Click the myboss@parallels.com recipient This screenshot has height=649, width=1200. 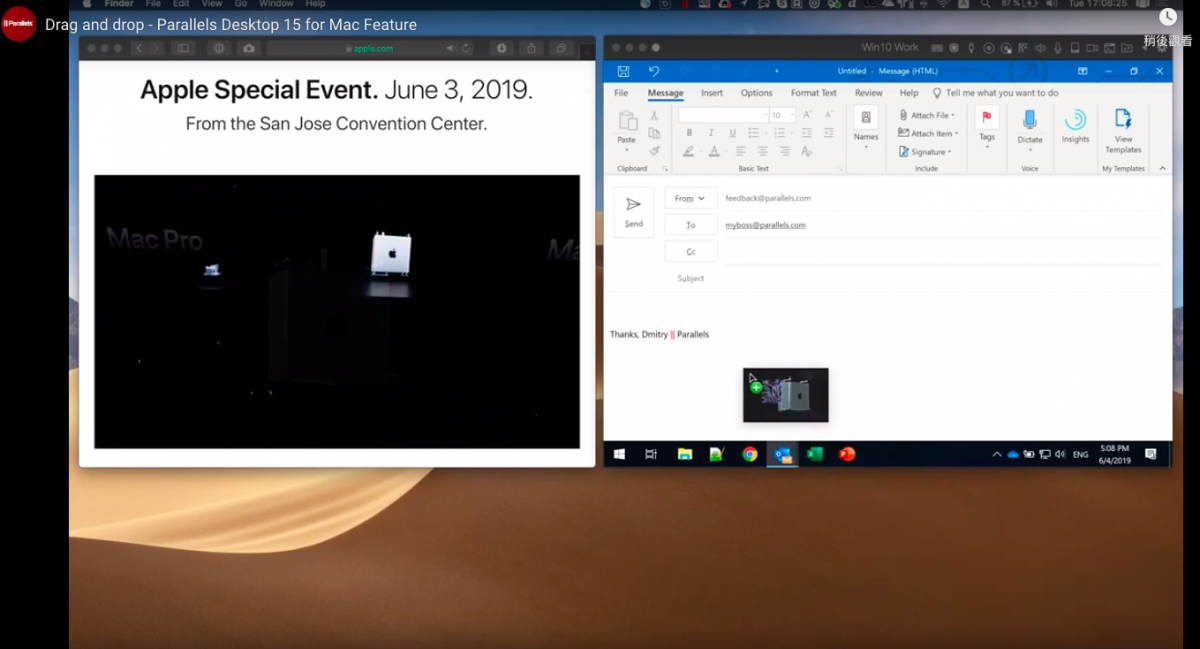pos(765,225)
